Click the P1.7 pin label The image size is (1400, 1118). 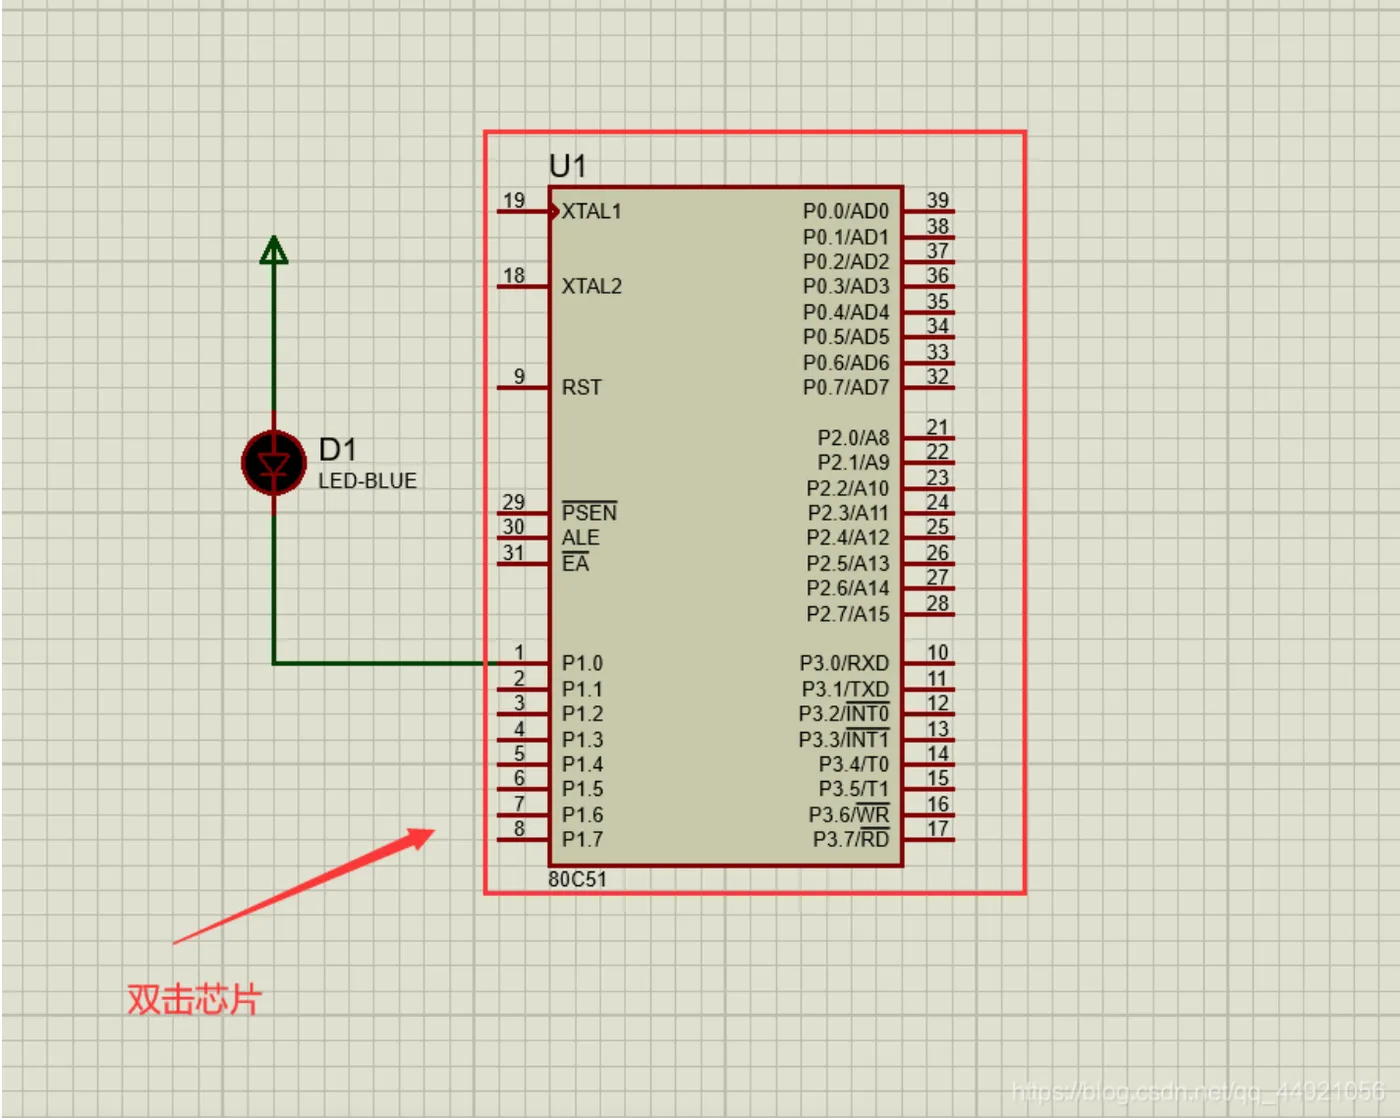pos(582,839)
